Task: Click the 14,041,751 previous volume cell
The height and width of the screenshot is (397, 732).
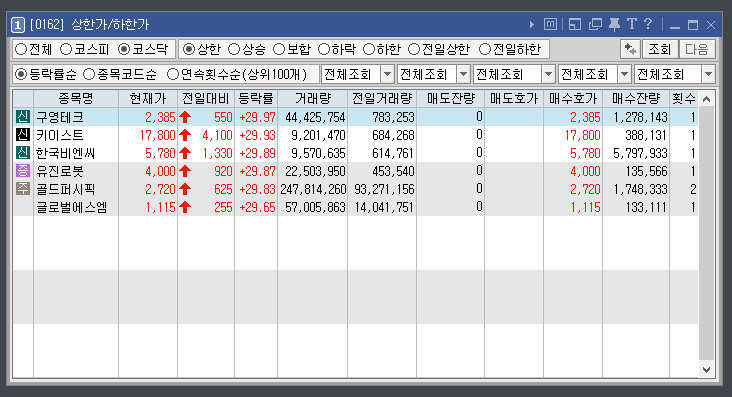Action: (x=384, y=207)
